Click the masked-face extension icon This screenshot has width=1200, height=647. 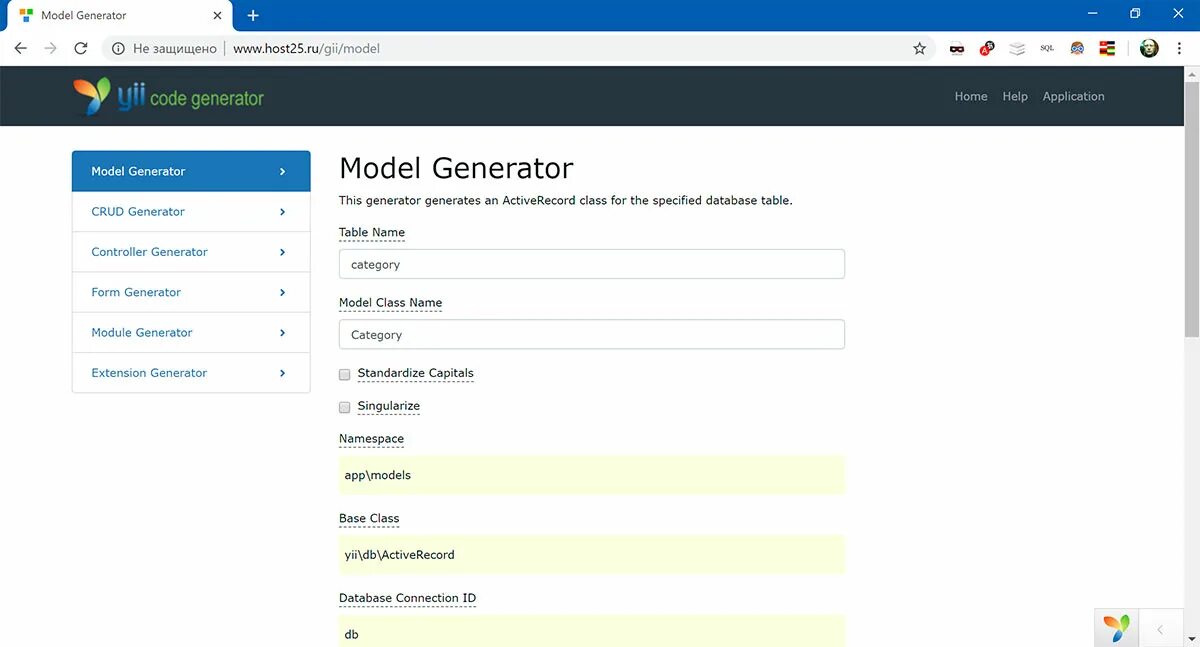point(957,48)
